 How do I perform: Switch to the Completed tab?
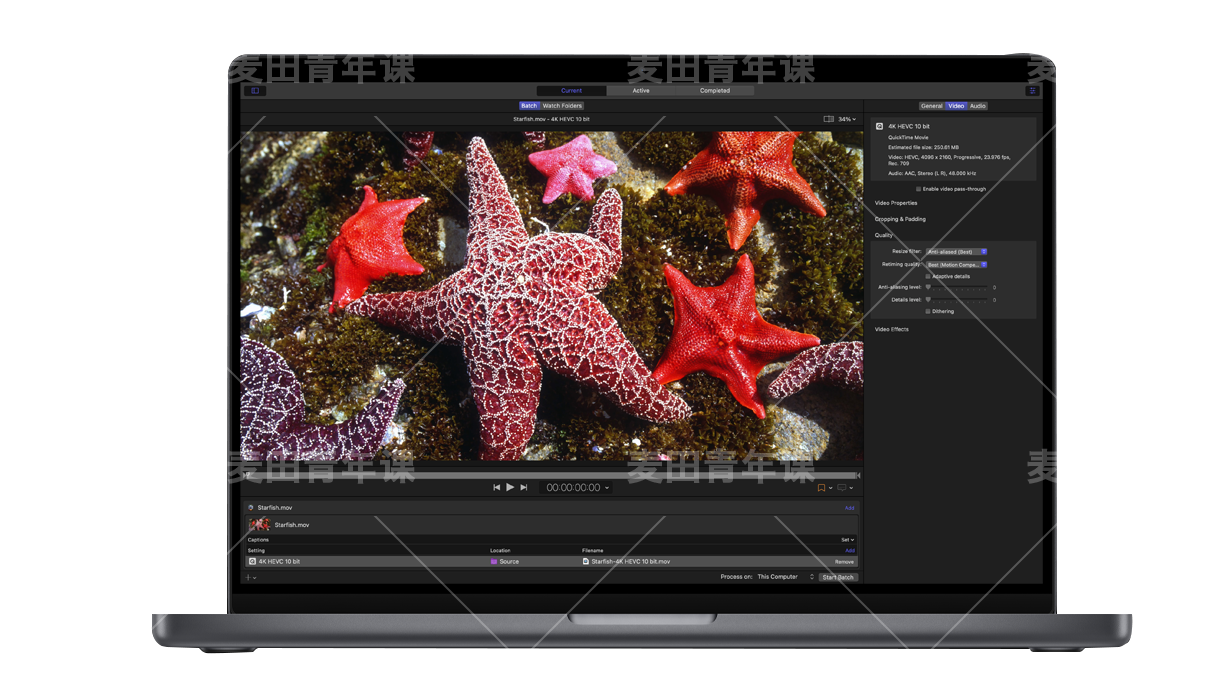(x=715, y=90)
